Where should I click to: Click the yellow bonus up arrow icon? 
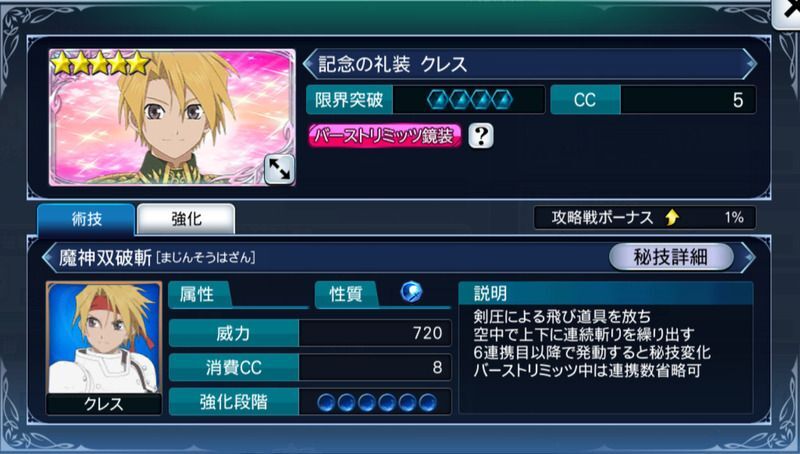click(672, 218)
